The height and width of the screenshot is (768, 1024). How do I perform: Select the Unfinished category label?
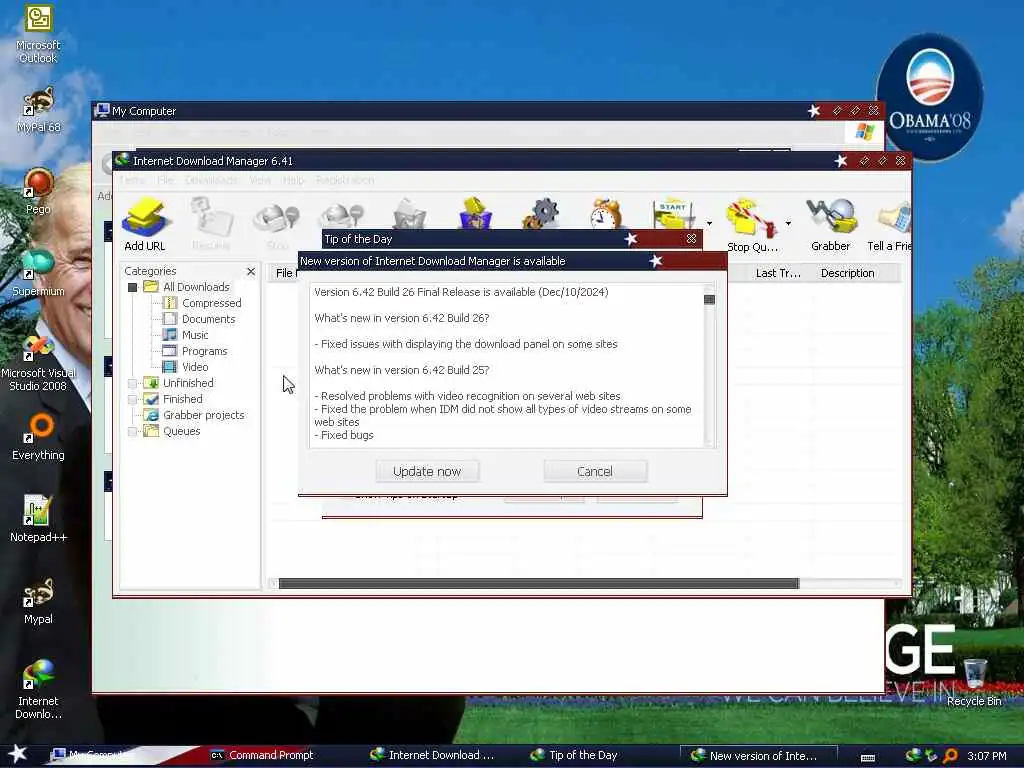(188, 383)
